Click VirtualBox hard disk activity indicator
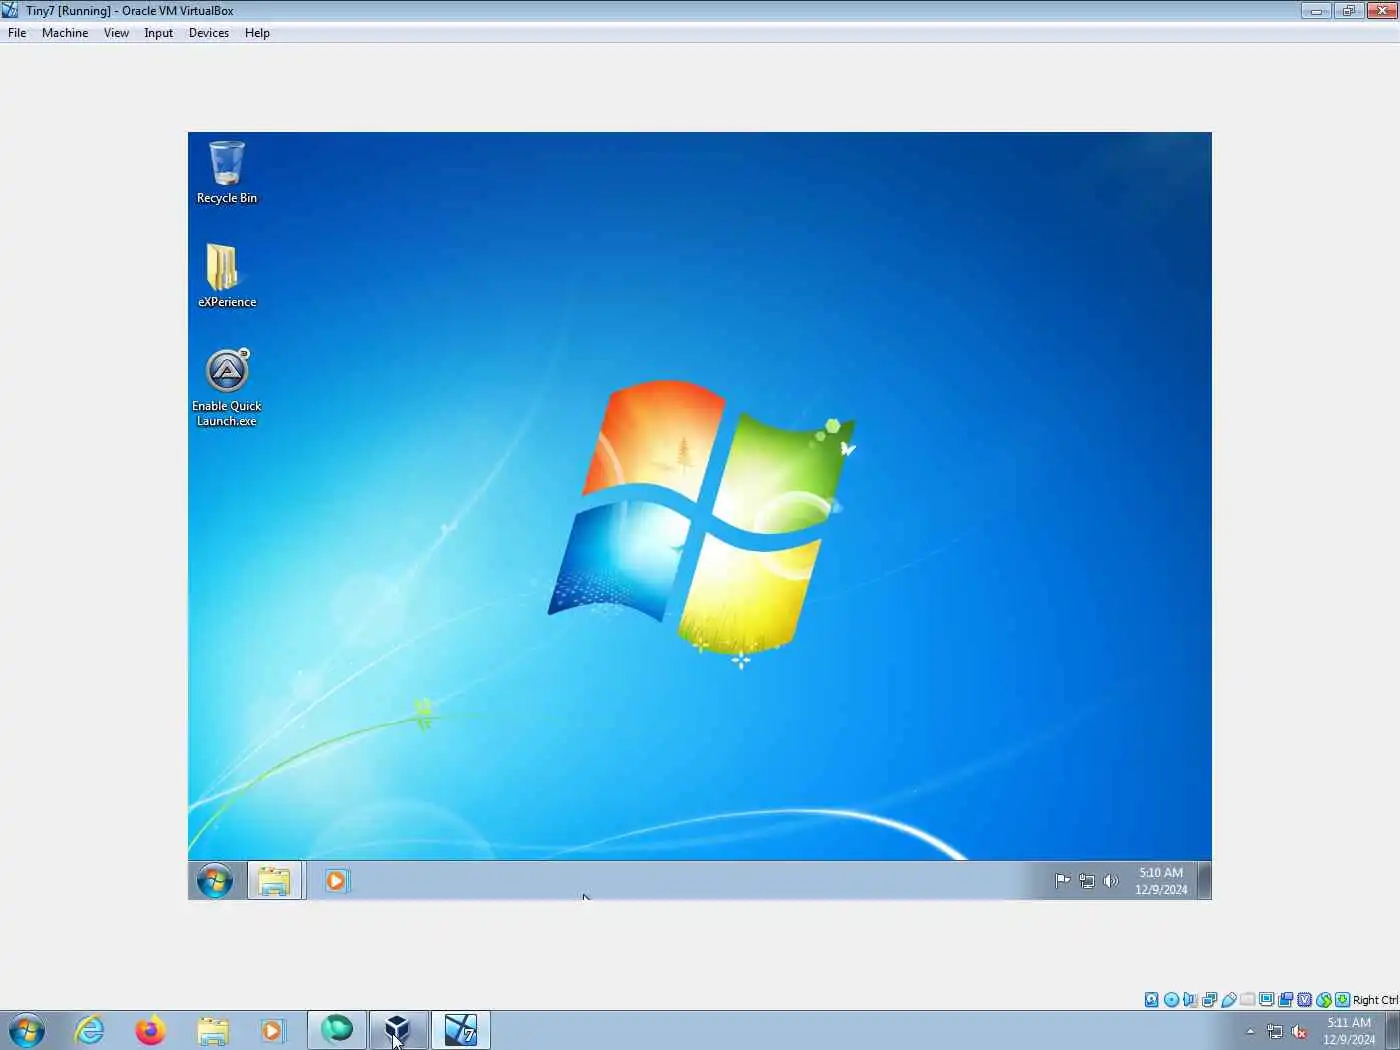Image resolution: width=1400 pixels, height=1050 pixels. pyautogui.click(x=1152, y=1000)
